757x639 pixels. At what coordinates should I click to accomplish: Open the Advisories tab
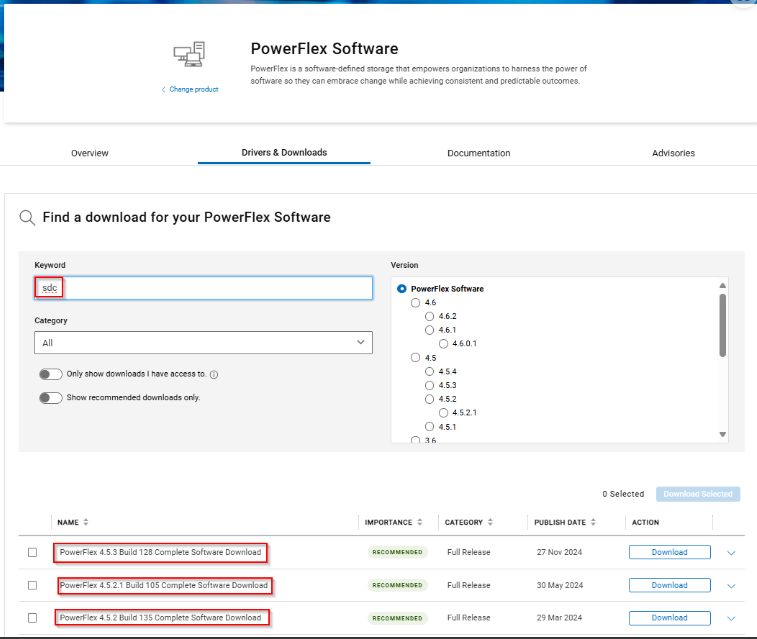tap(673, 153)
